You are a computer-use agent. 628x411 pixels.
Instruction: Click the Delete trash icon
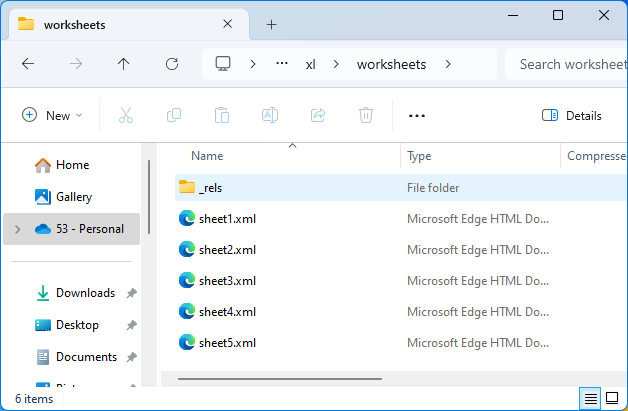pyautogui.click(x=366, y=115)
